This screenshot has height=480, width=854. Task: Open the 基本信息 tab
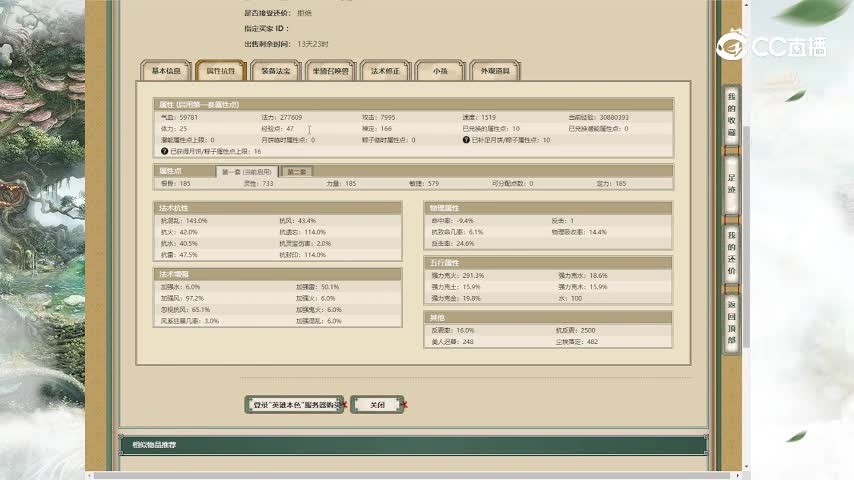pyautogui.click(x=166, y=71)
